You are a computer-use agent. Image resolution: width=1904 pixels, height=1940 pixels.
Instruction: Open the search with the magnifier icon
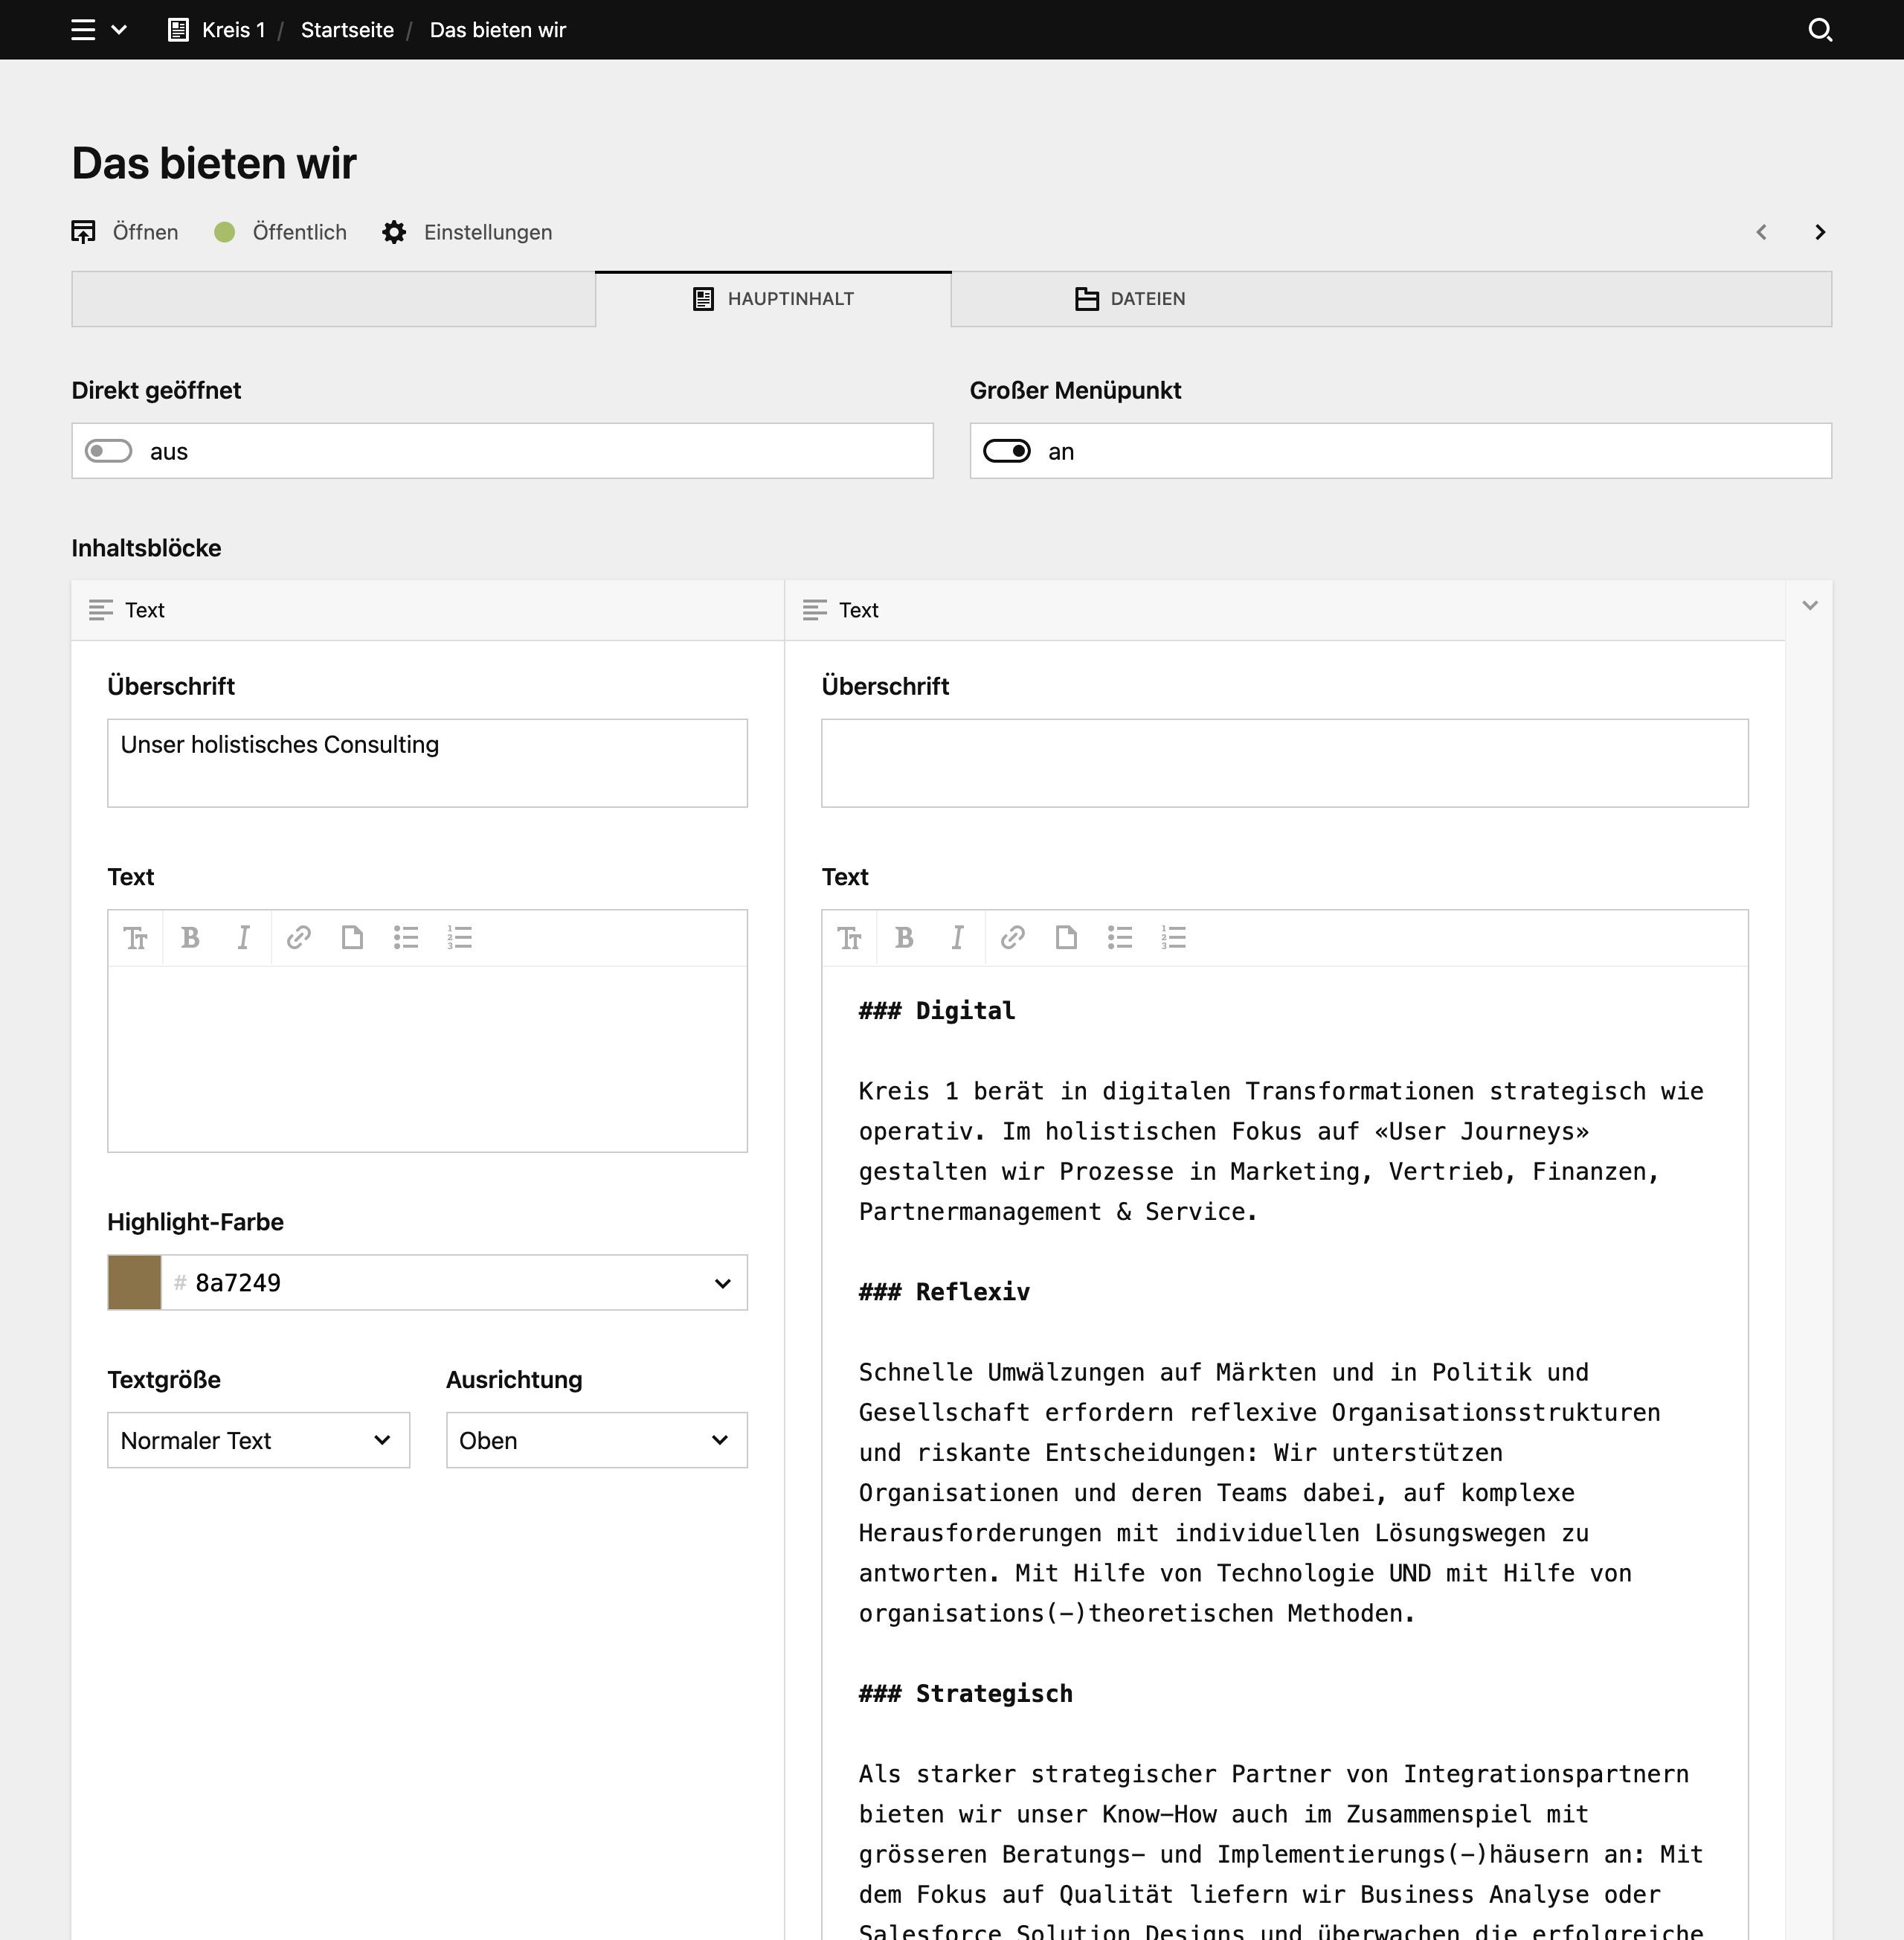[1821, 30]
